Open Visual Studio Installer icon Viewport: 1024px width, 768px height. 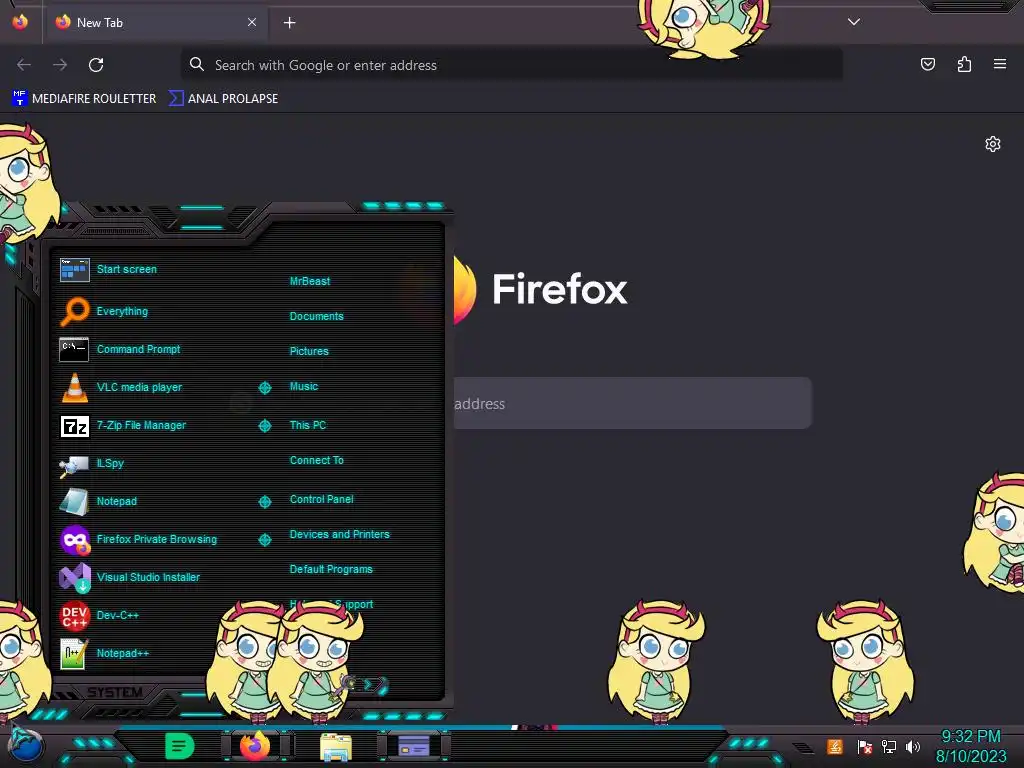74,577
